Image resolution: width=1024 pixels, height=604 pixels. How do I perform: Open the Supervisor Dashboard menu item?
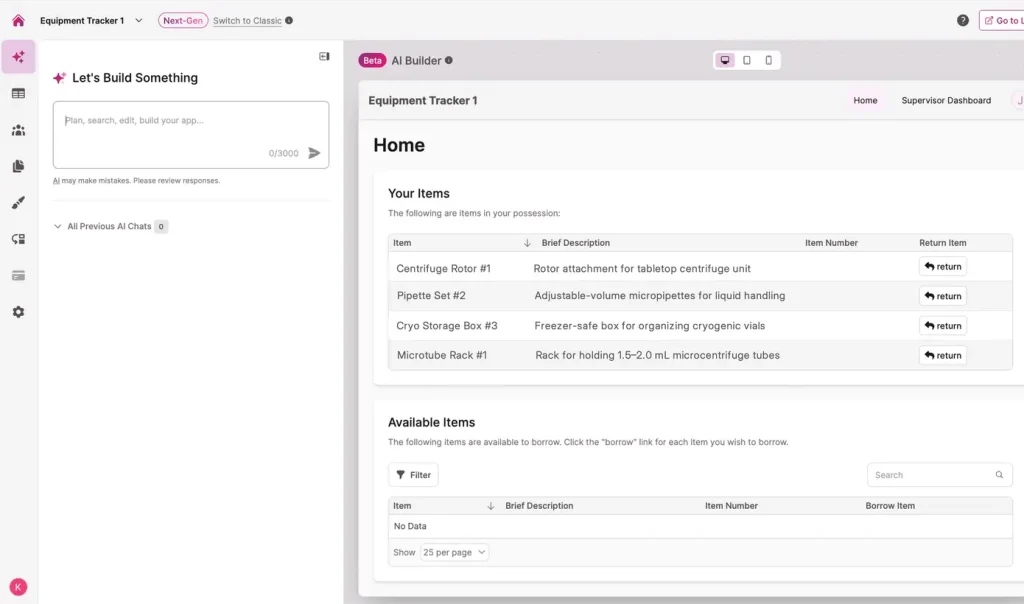tap(946, 100)
